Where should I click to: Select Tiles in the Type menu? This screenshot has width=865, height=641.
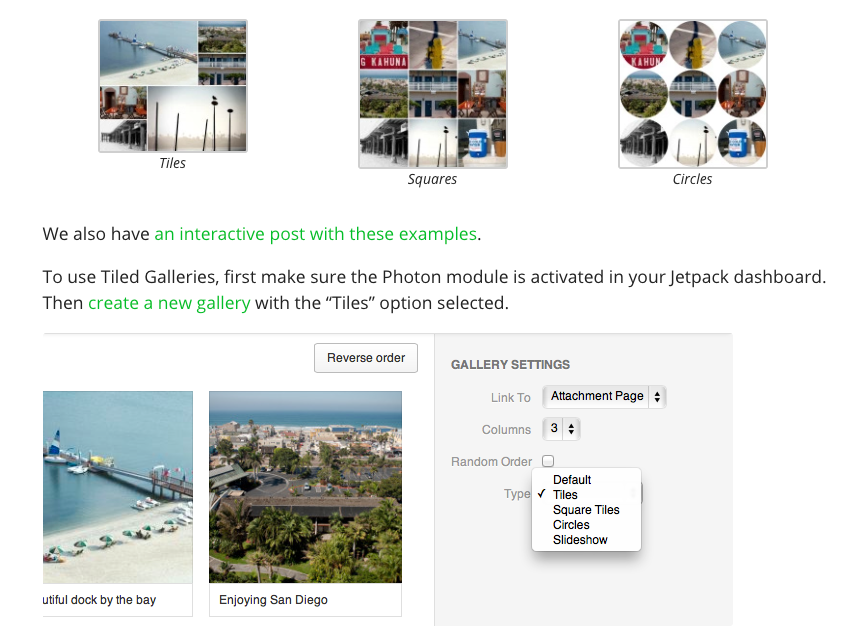(x=565, y=495)
